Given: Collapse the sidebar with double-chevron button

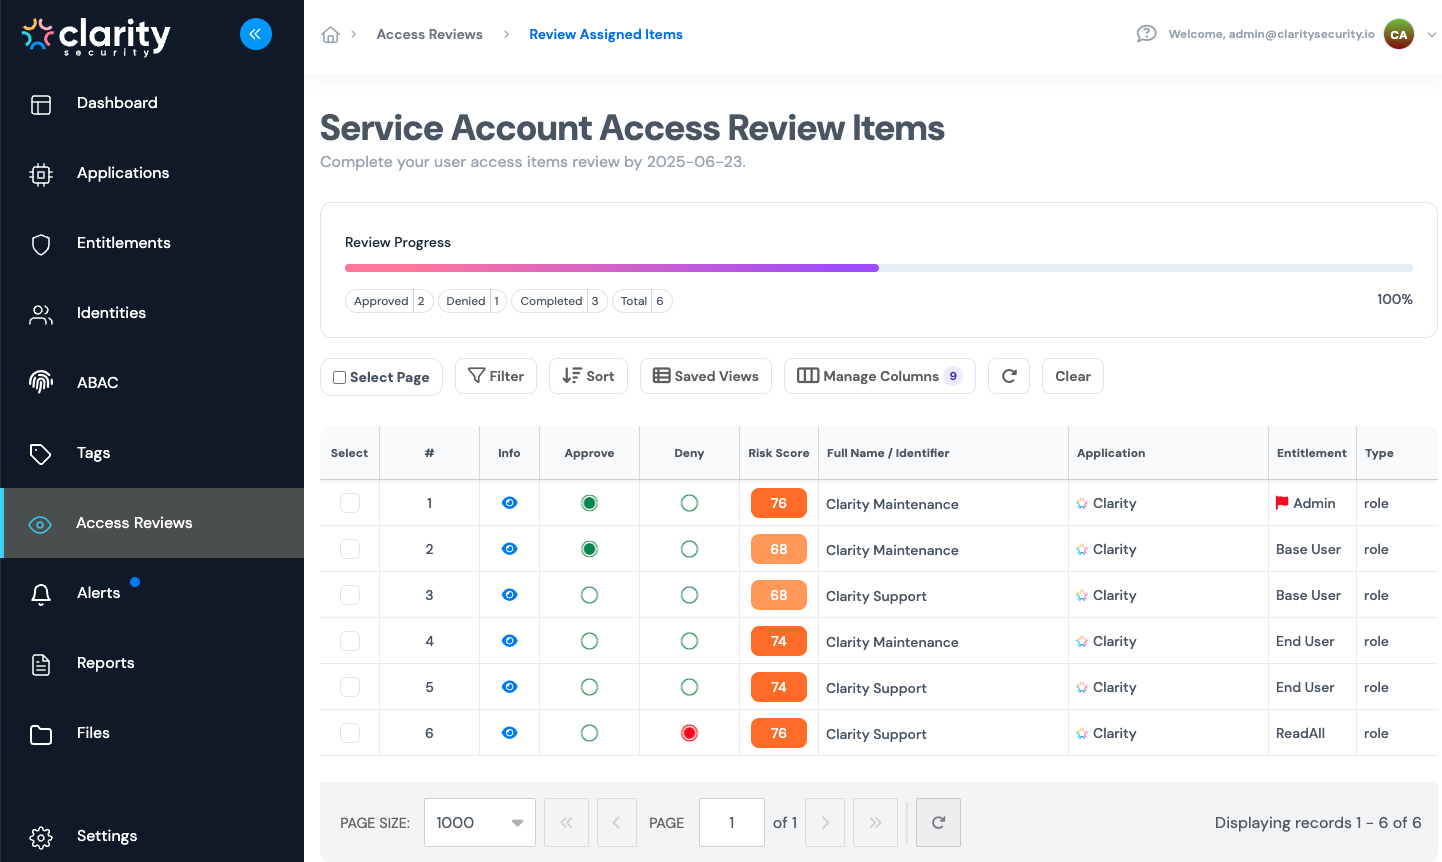Looking at the screenshot, I should click(x=256, y=34).
